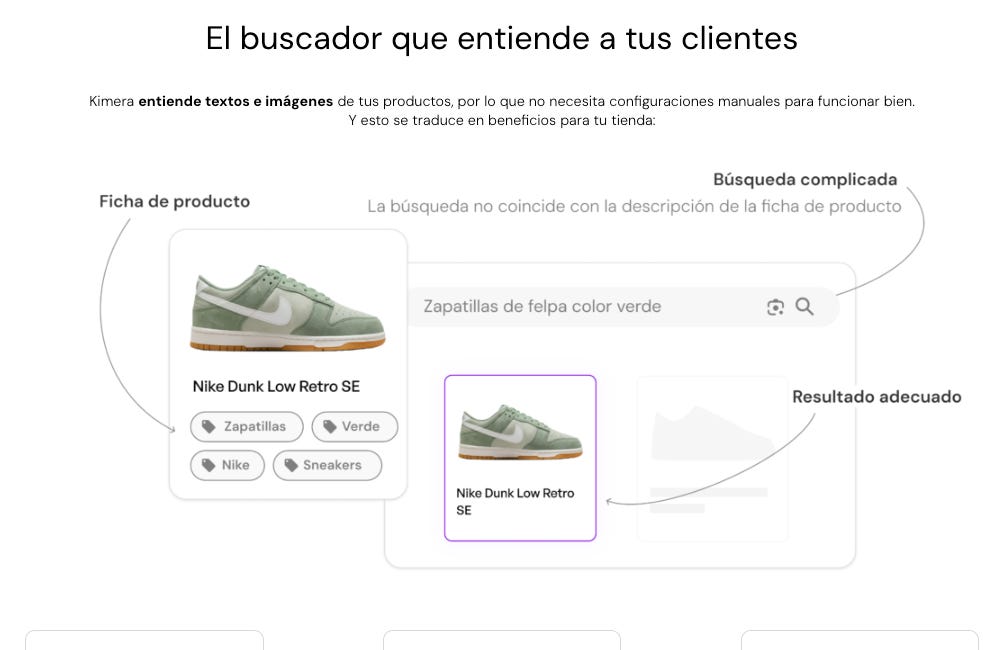The height and width of the screenshot is (650, 1004).
Task: Select the Nike tag
Action: point(227,466)
